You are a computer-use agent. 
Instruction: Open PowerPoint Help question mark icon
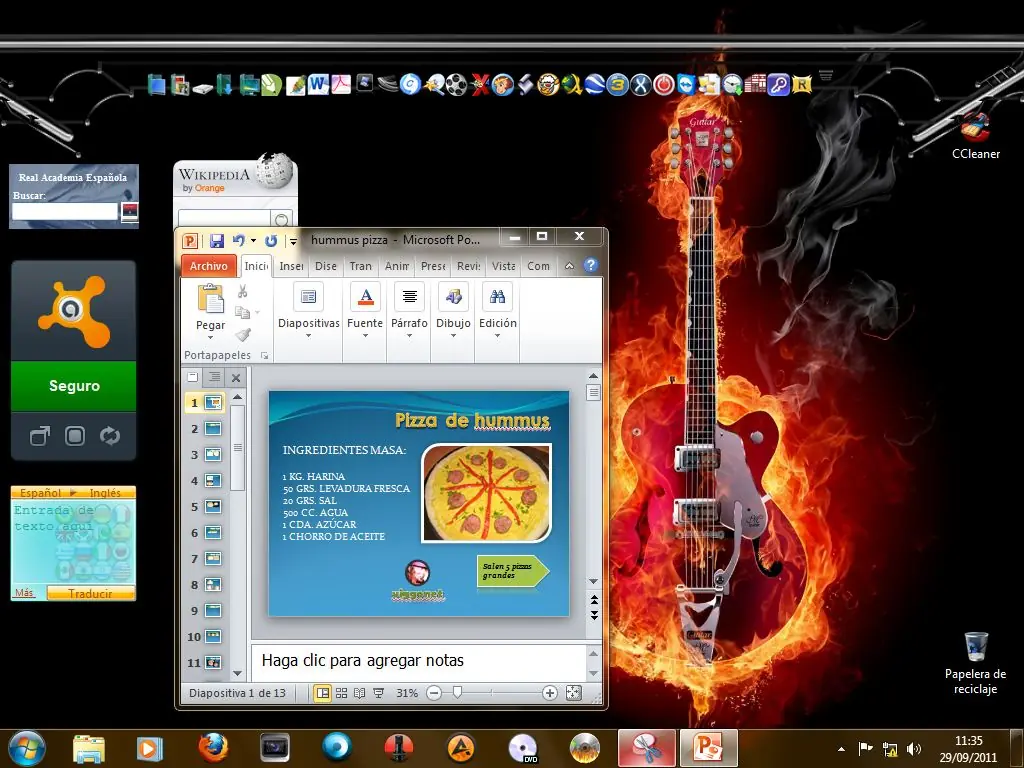pos(591,266)
